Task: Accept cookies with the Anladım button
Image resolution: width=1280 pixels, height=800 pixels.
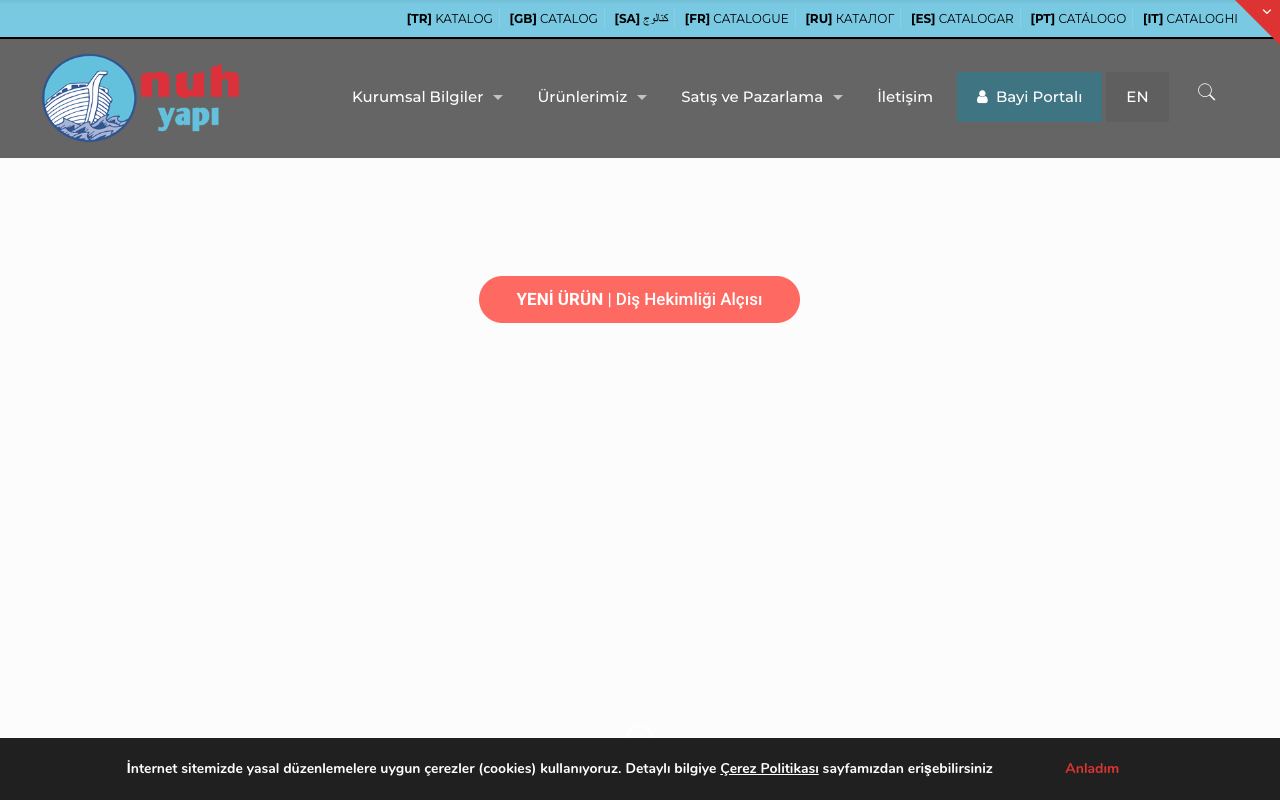Action: [1092, 768]
